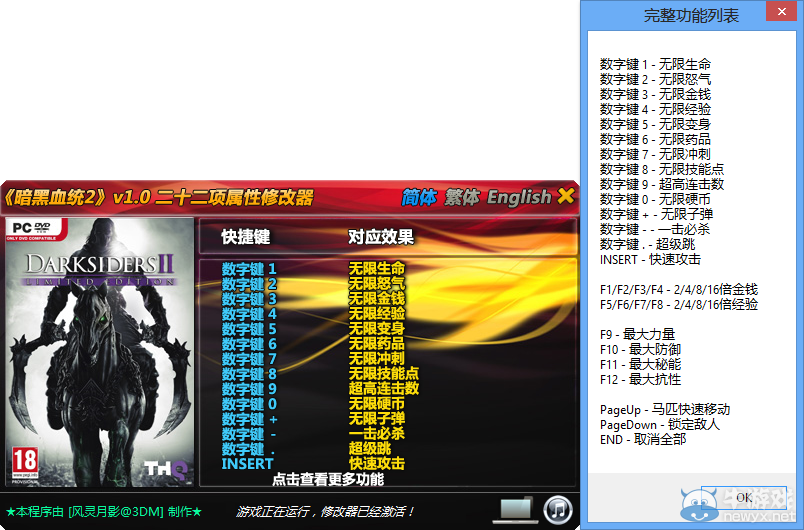Image resolution: width=804 pixels, height=530 pixels.
Task: Select 快速攻击 effect in trainer list
Action: coord(377,463)
